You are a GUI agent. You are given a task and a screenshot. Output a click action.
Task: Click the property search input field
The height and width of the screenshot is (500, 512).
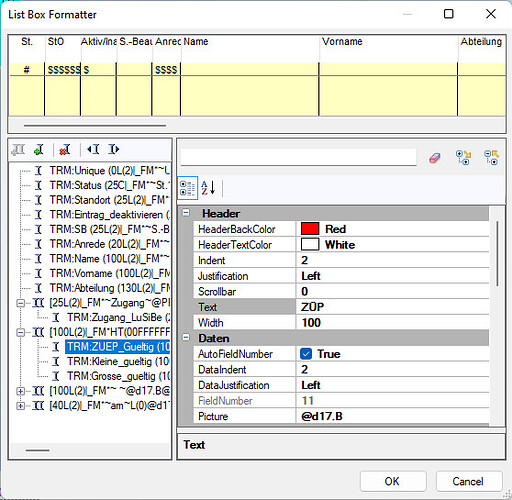[x=298, y=157]
